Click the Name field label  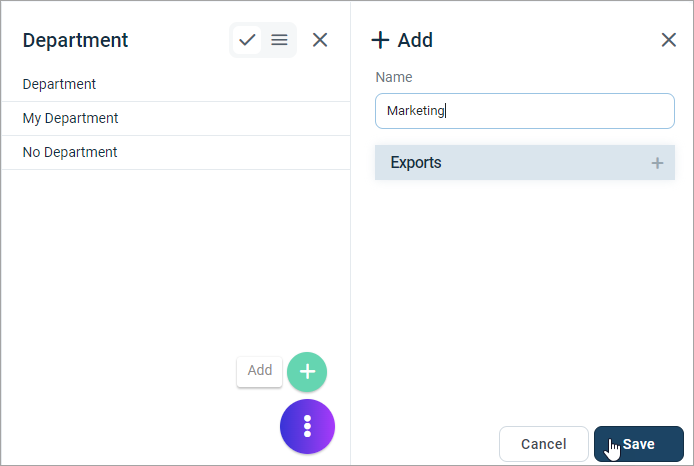pos(394,77)
